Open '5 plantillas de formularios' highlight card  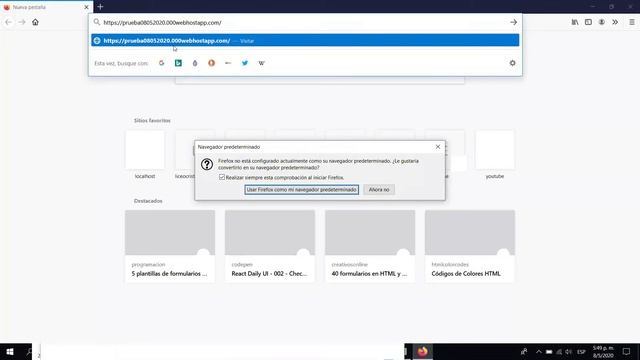(170, 246)
